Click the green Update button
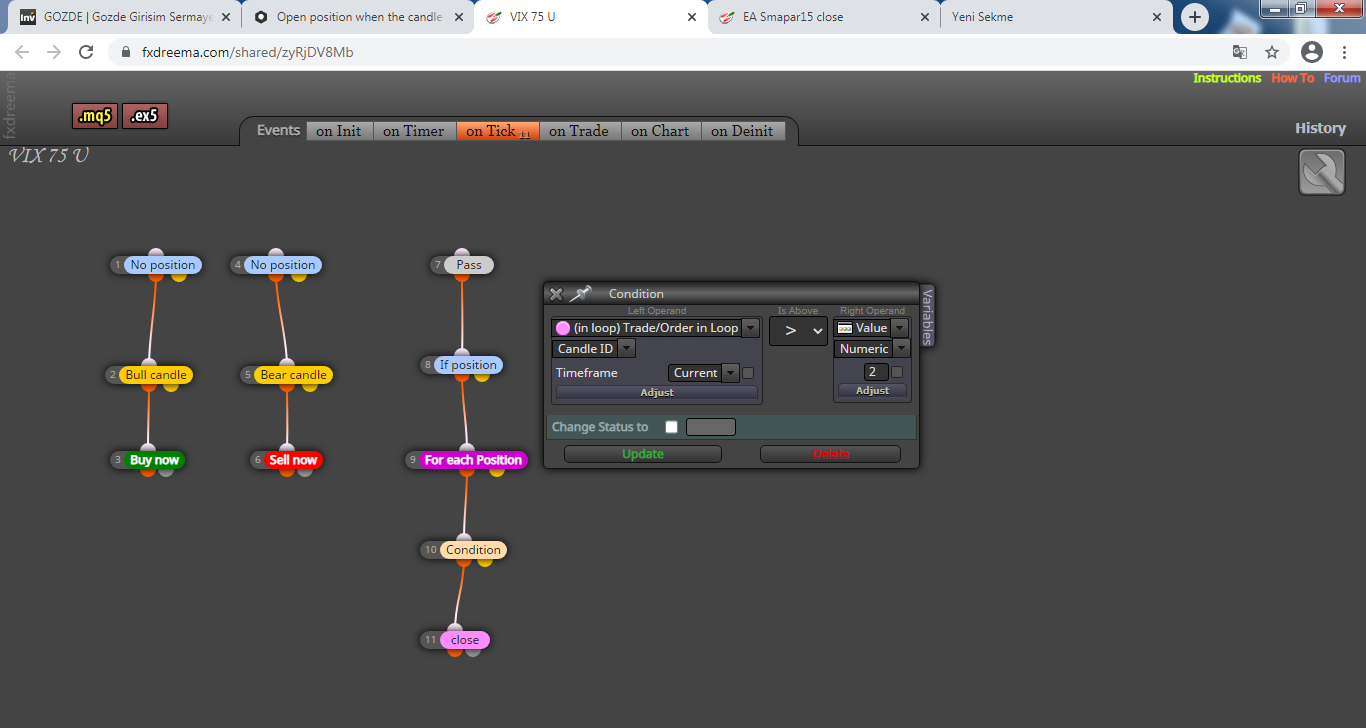 [643, 454]
